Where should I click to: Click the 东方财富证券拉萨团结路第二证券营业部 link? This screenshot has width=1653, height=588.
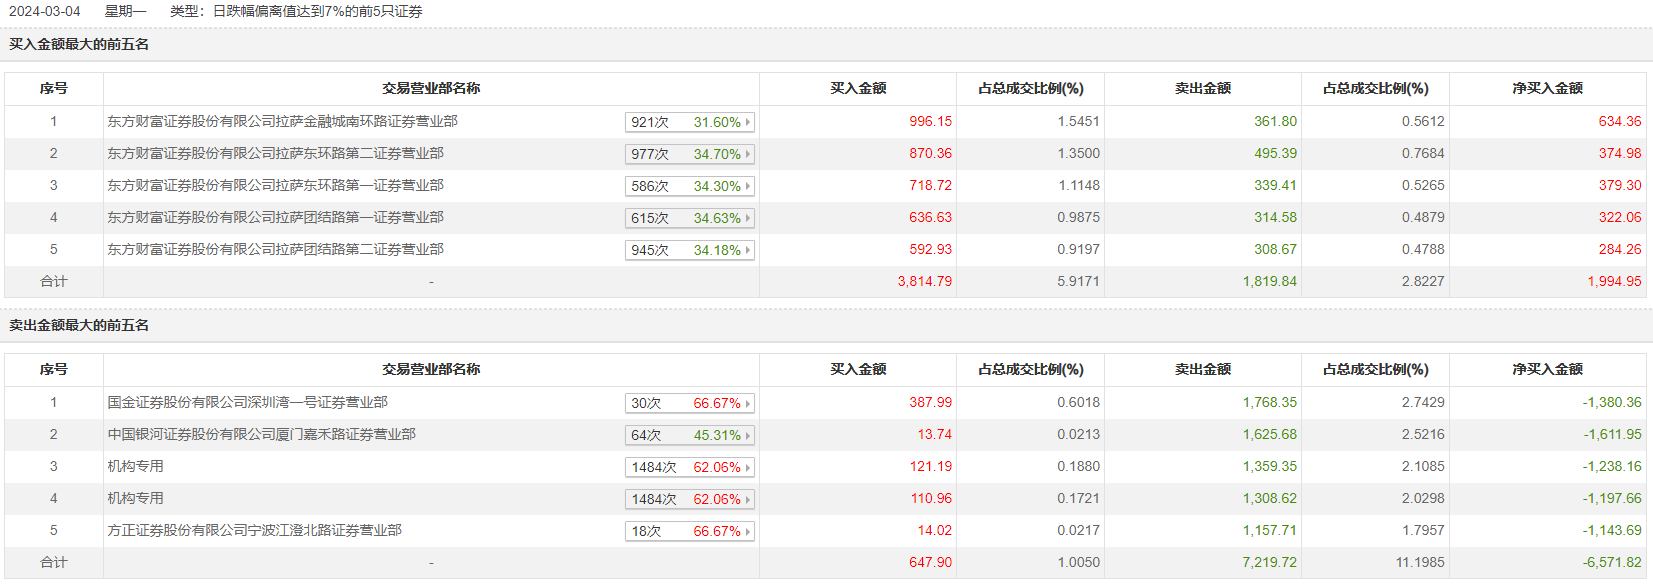click(x=275, y=249)
